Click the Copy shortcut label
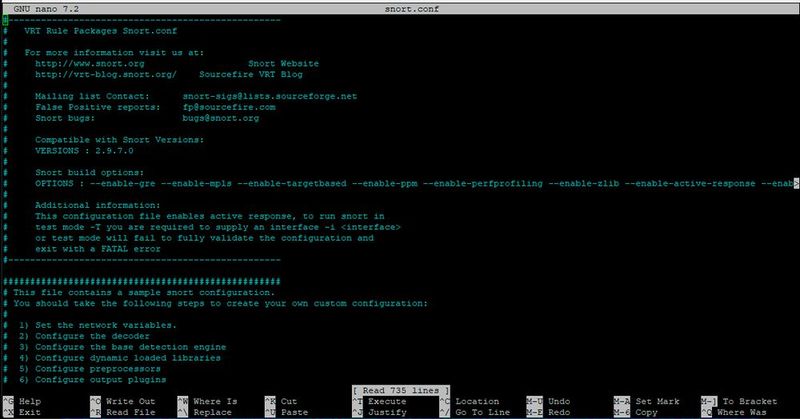Viewport: 800px width, 419px height. click(x=646, y=412)
